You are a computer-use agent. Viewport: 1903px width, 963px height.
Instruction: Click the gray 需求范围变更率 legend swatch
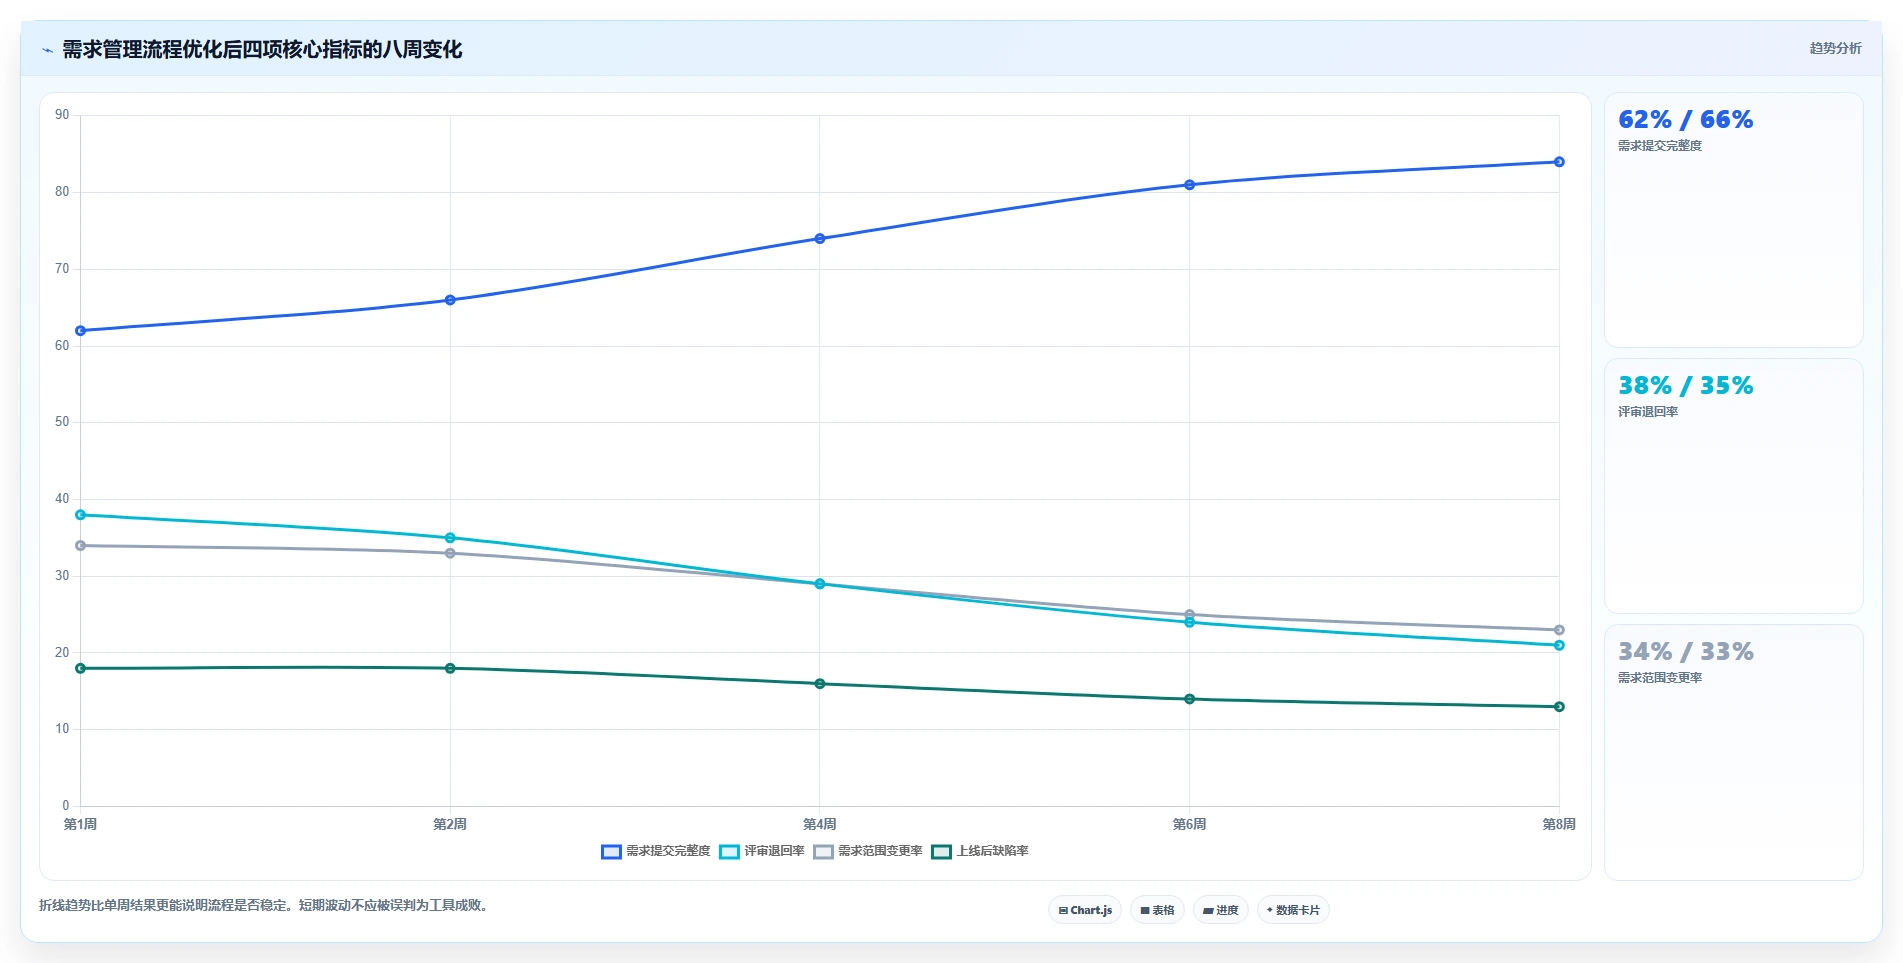pyautogui.click(x=823, y=852)
